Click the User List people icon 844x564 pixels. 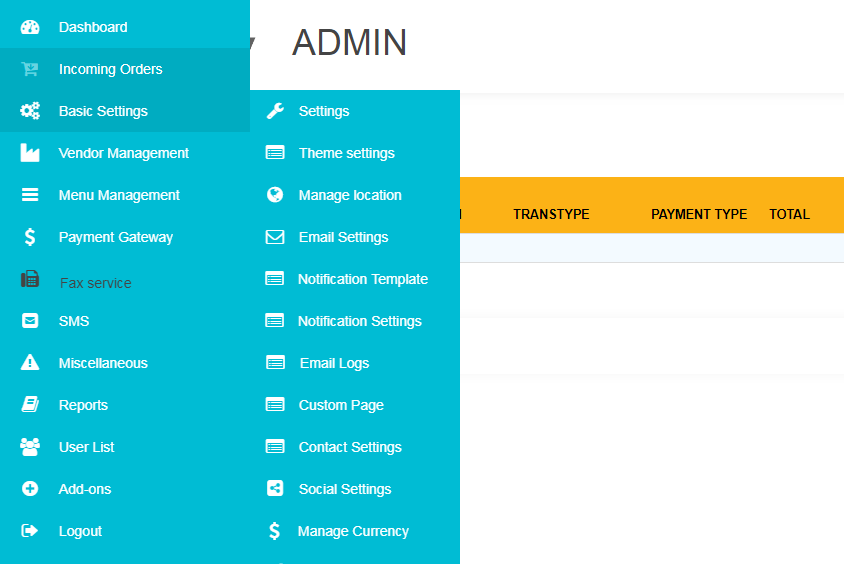[30, 447]
